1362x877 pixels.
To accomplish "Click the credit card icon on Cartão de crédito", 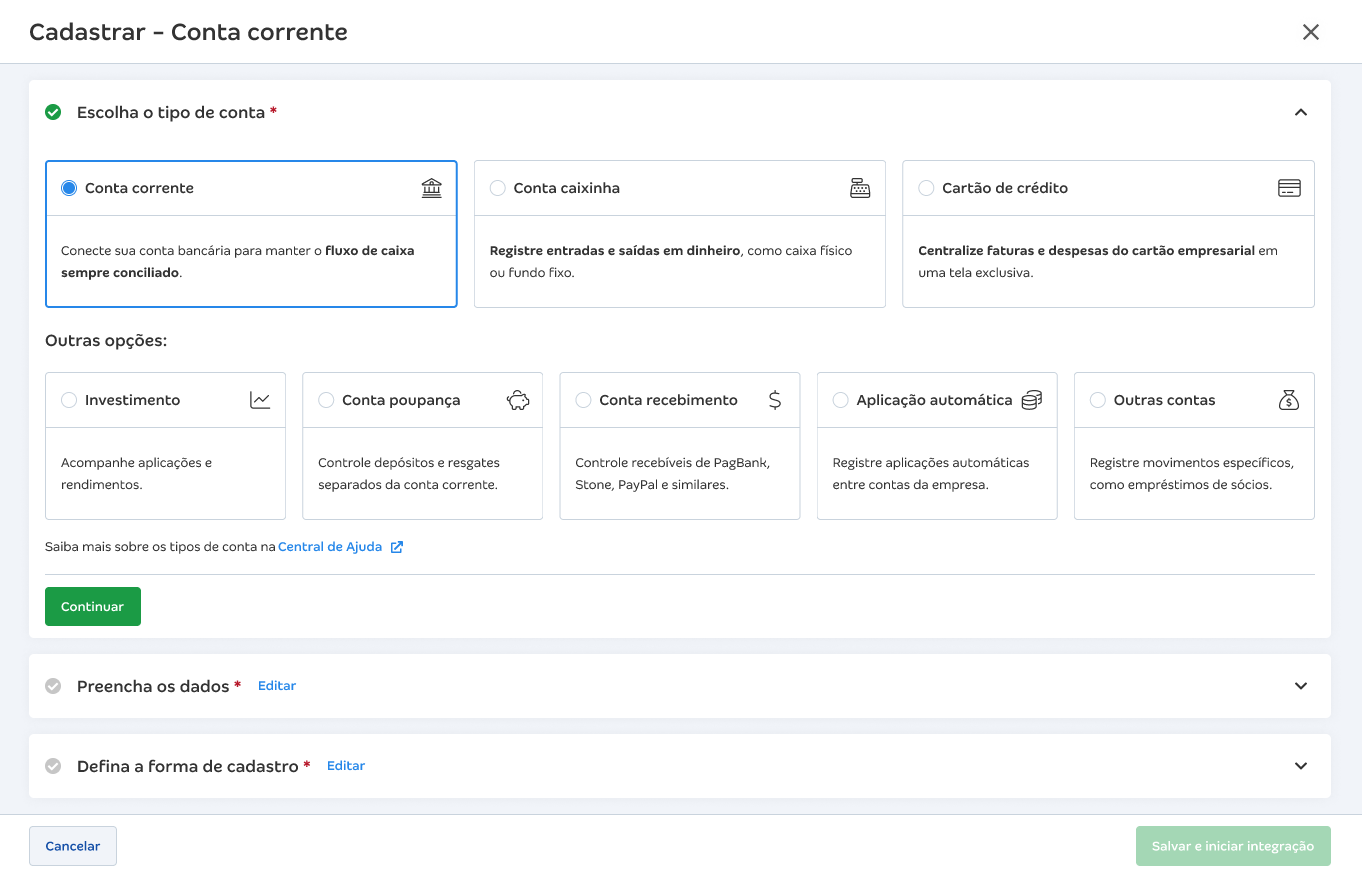I will [1289, 188].
